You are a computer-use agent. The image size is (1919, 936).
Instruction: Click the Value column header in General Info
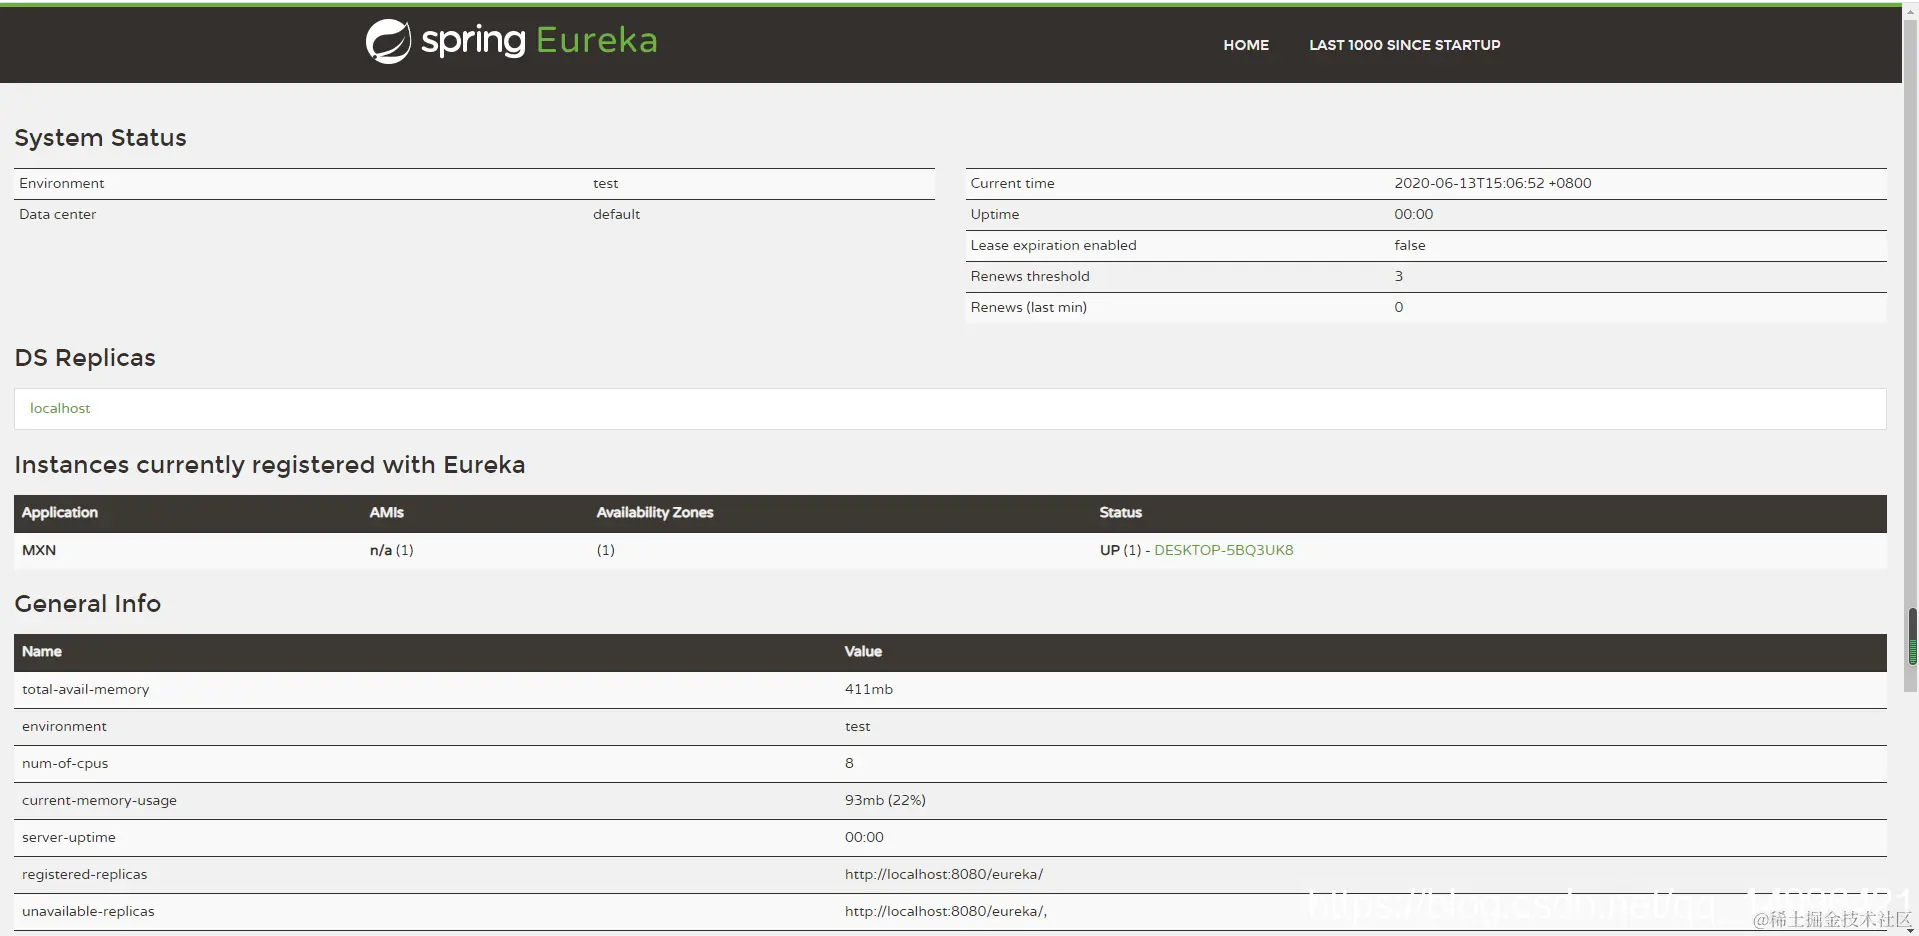pyautogui.click(x=863, y=651)
